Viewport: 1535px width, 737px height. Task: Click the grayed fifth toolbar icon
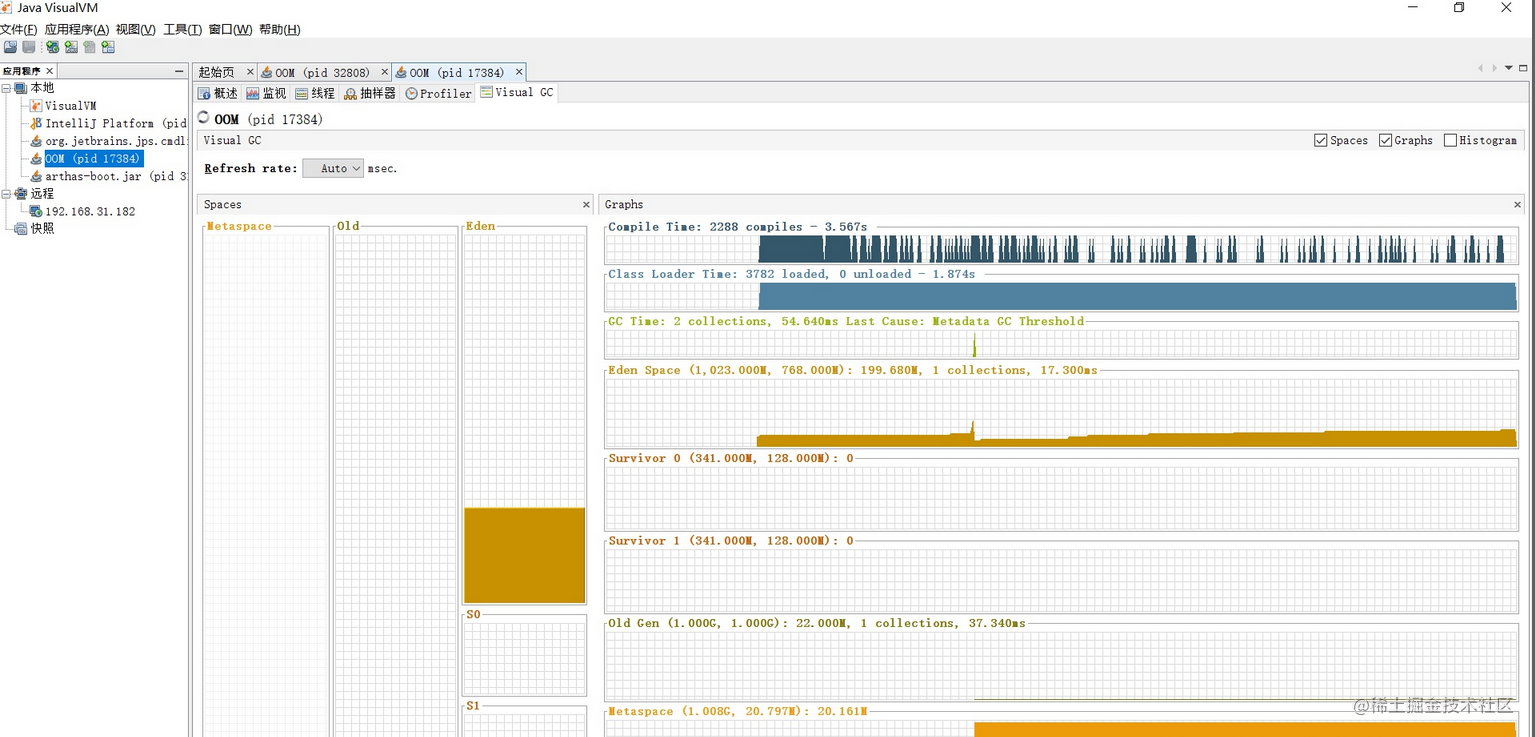[x=90, y=47]
